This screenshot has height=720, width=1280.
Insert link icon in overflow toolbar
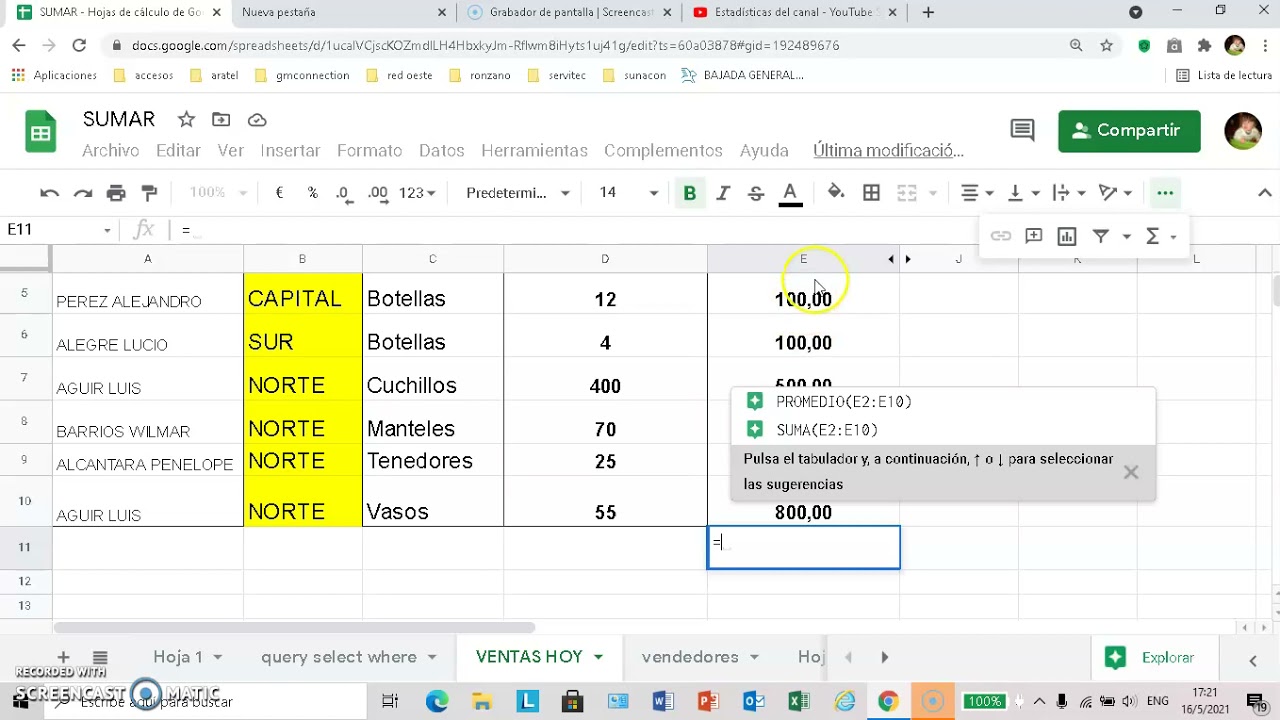point(1000,237)
